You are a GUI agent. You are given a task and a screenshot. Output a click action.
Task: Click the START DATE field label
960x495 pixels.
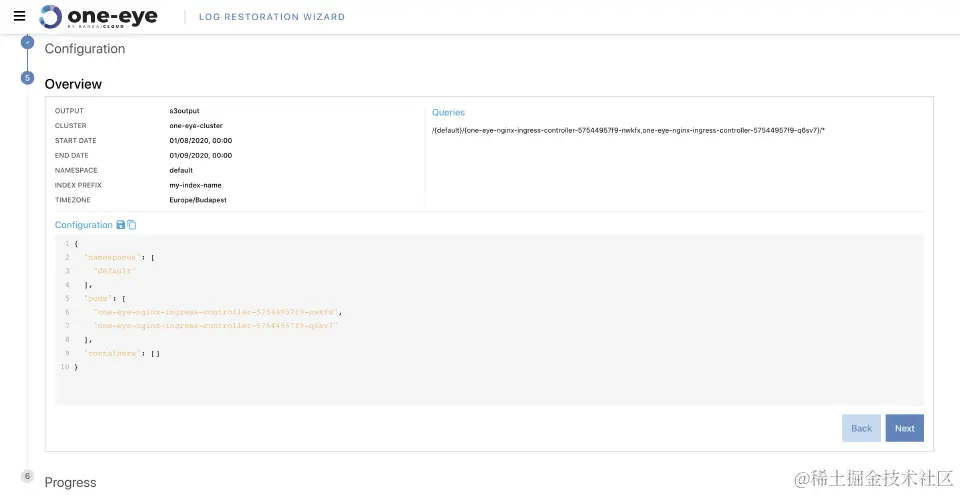75,140
